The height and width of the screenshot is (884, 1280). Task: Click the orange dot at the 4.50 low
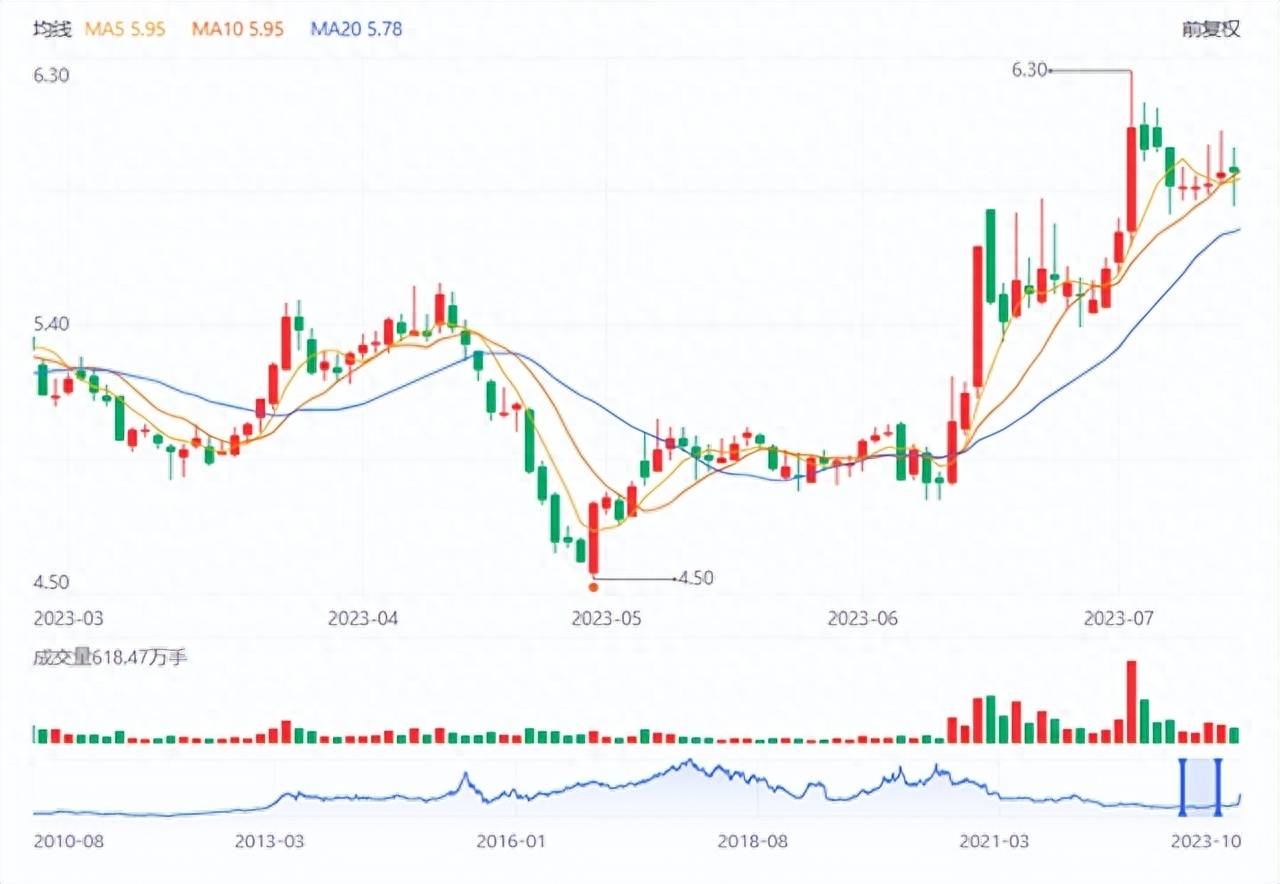pos(594,587)
